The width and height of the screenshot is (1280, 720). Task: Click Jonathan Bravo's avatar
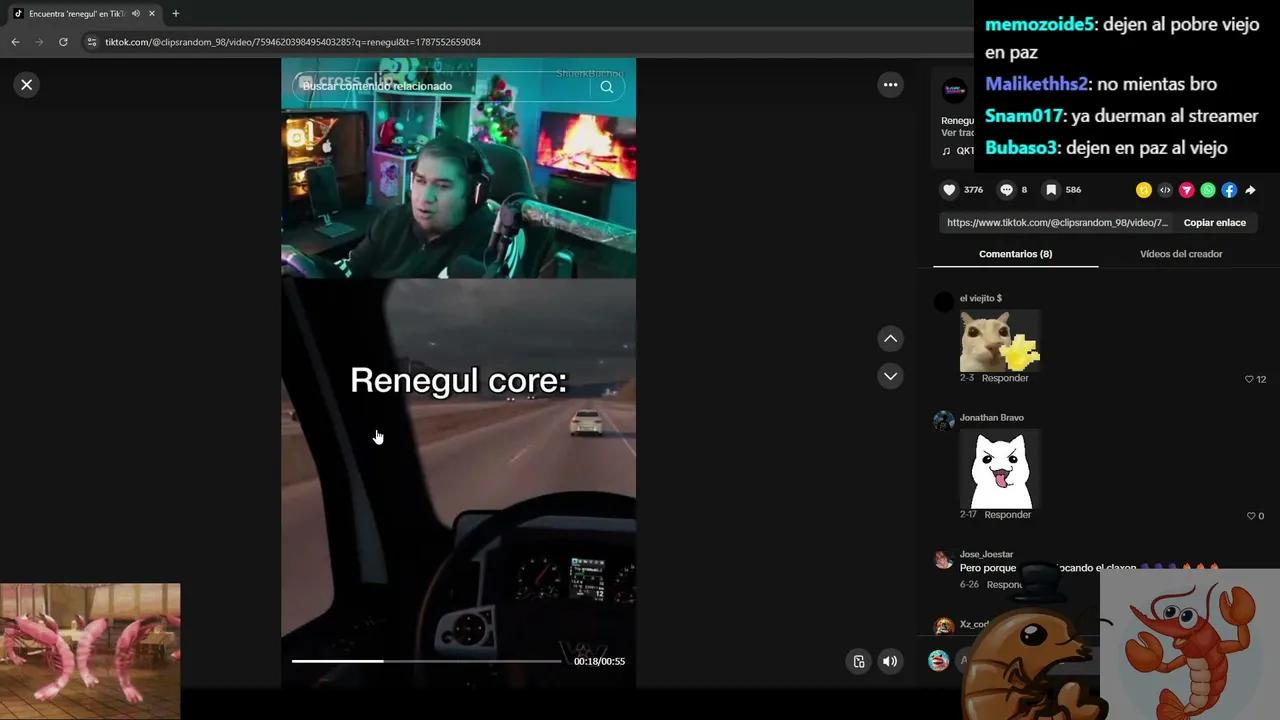pos(943,421)
